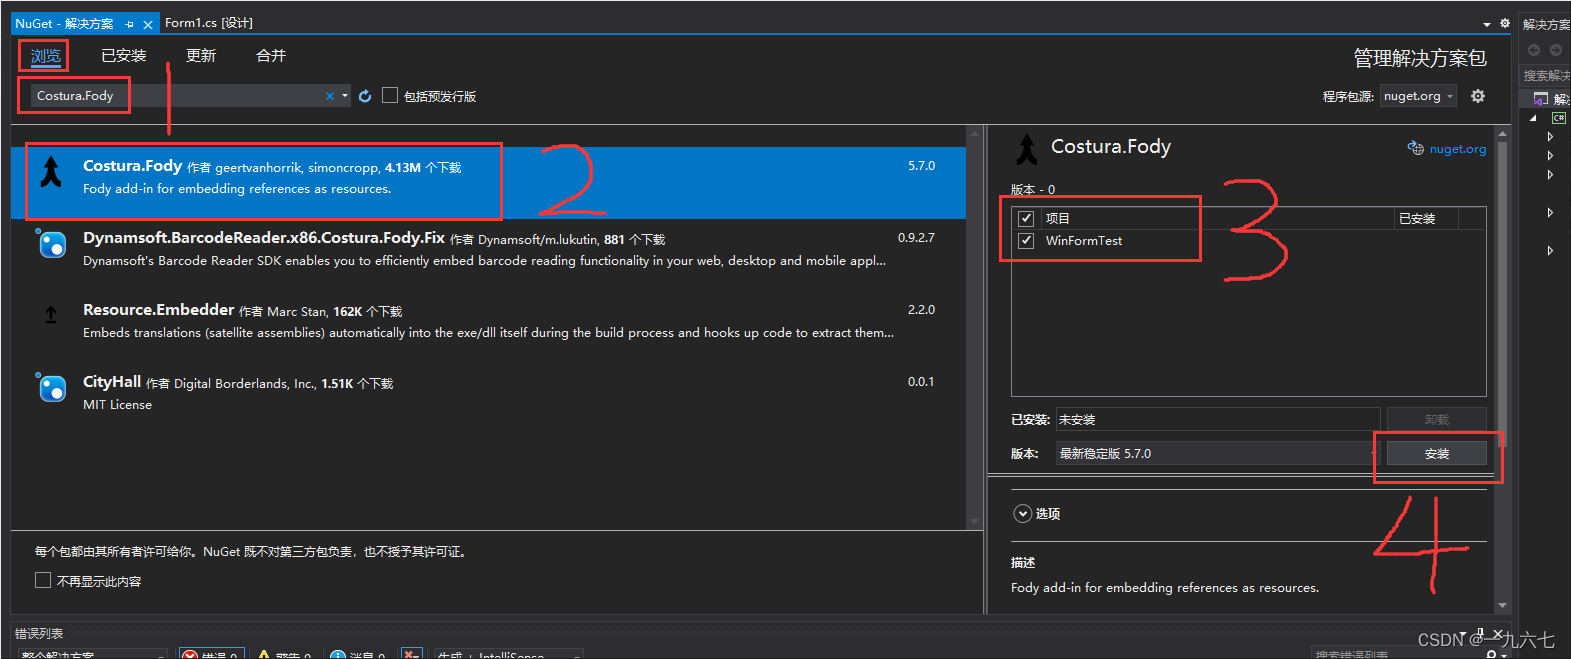The width and height of the screenshot is (1571, 659).
Task: Select the Costura.Fody package row
Action: tap(488, 182)
